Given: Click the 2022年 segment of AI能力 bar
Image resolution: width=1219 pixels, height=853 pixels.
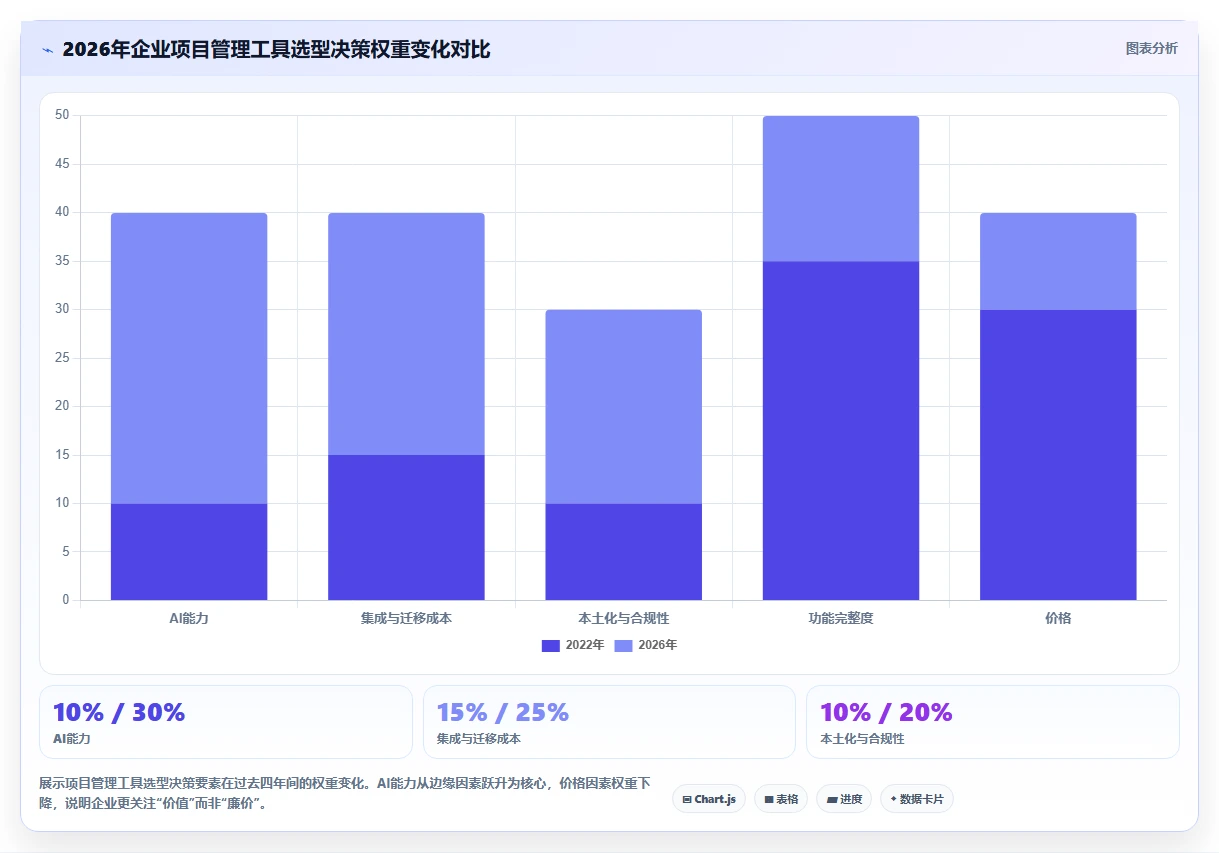Looking at the screenshot, I should tap(189, 551).
